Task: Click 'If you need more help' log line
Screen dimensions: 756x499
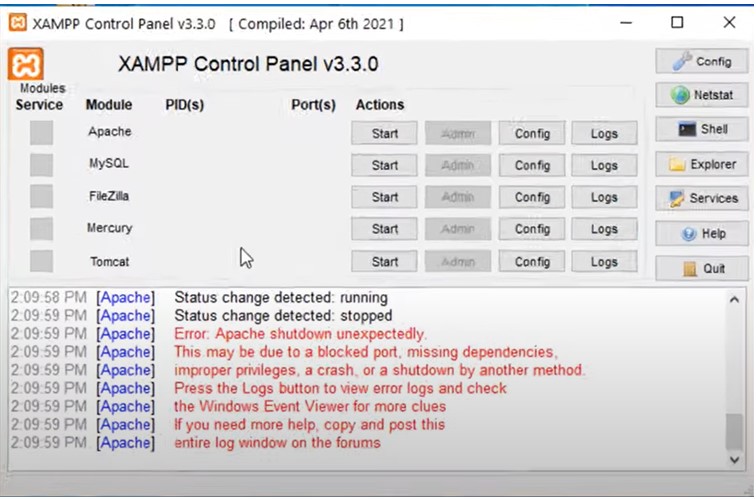Action: point(310,425)
